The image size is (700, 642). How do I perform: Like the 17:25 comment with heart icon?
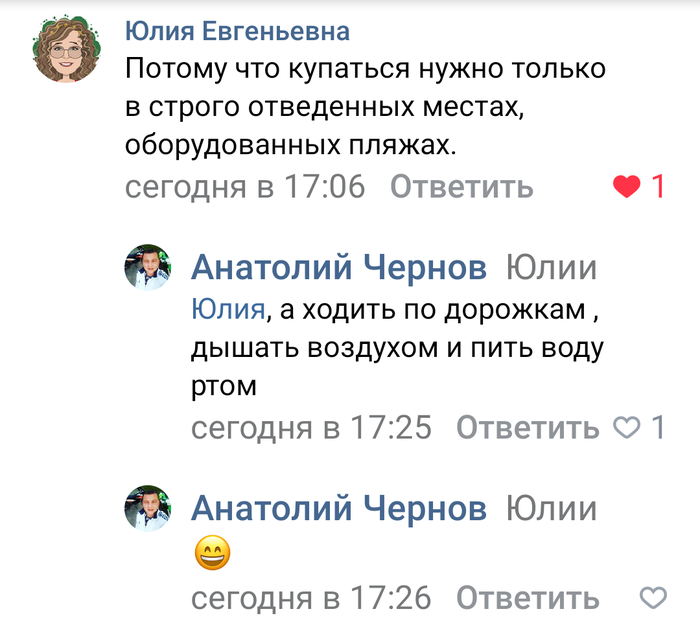pos(626,428)
